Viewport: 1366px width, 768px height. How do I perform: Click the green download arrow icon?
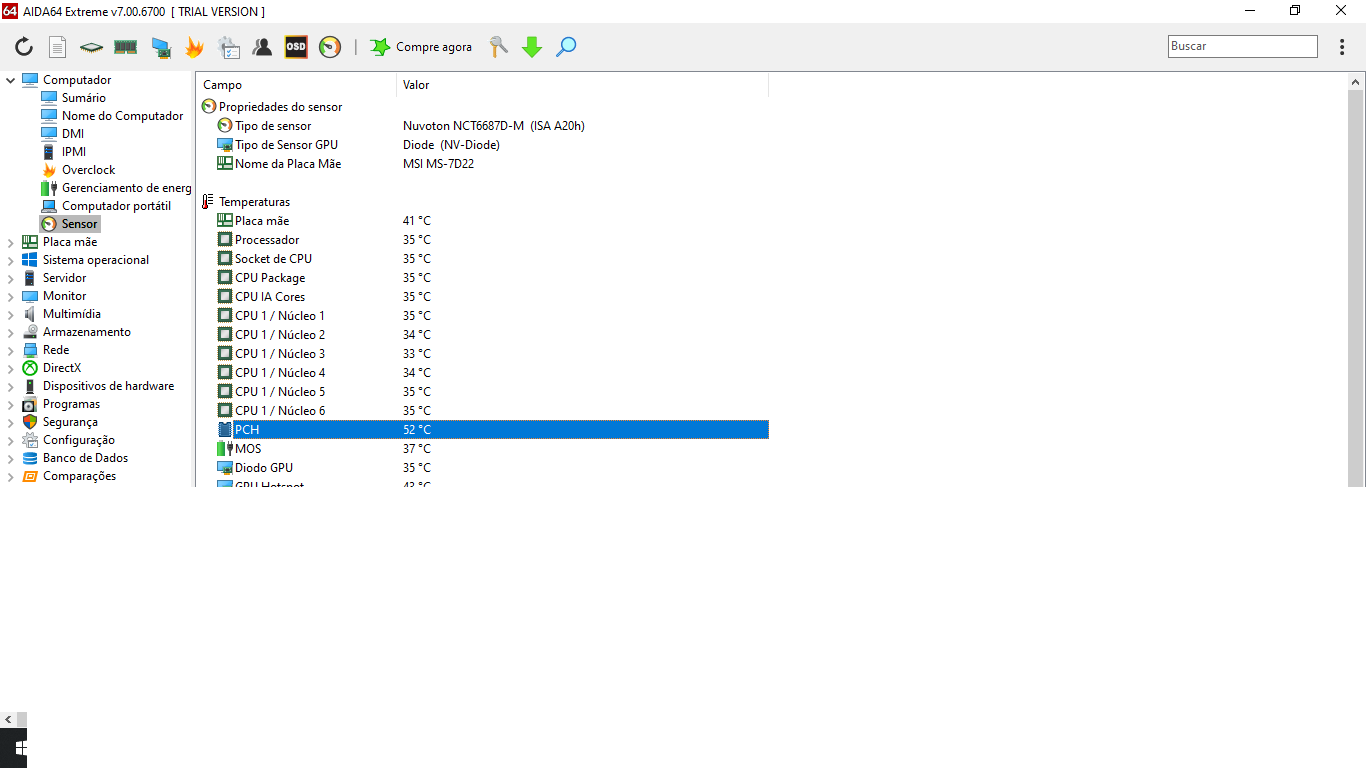point(532,47)
